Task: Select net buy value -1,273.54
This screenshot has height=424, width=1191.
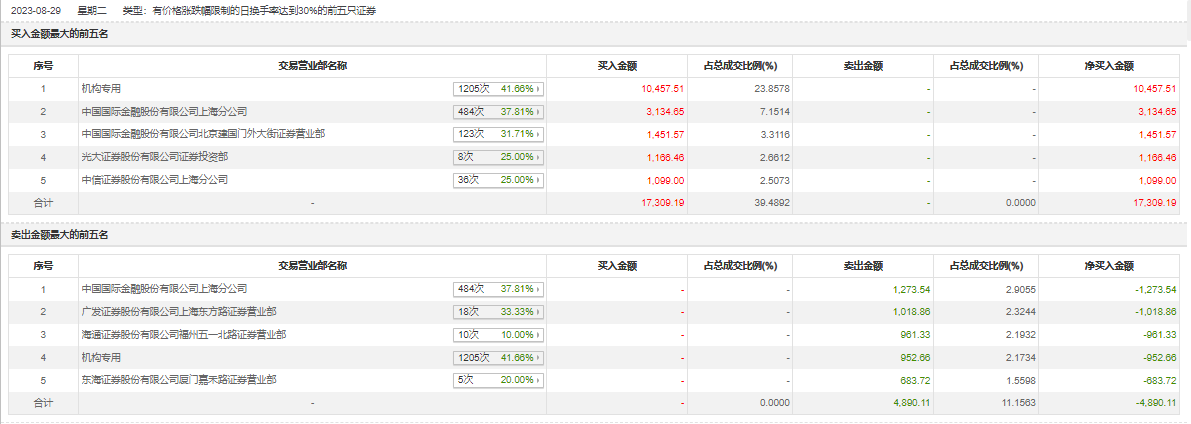Action: click(1155, 290)
